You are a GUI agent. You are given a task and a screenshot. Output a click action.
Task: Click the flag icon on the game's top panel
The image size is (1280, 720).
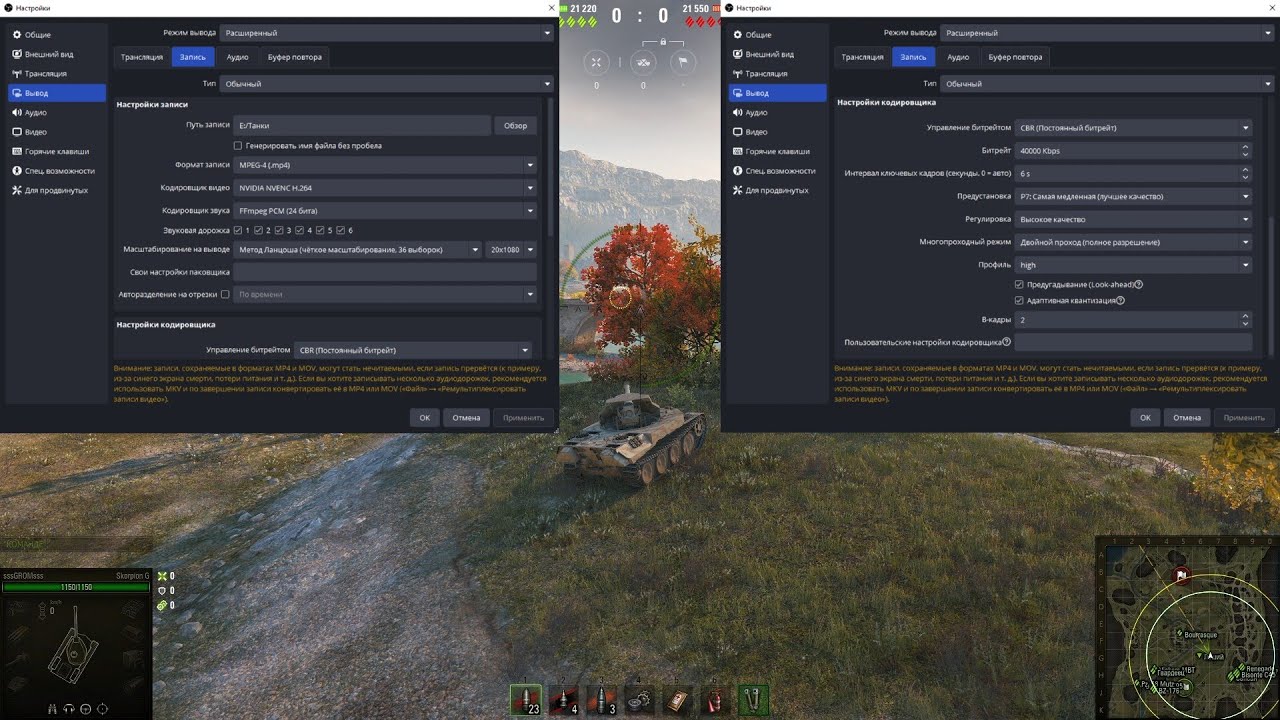click(683, 62)
